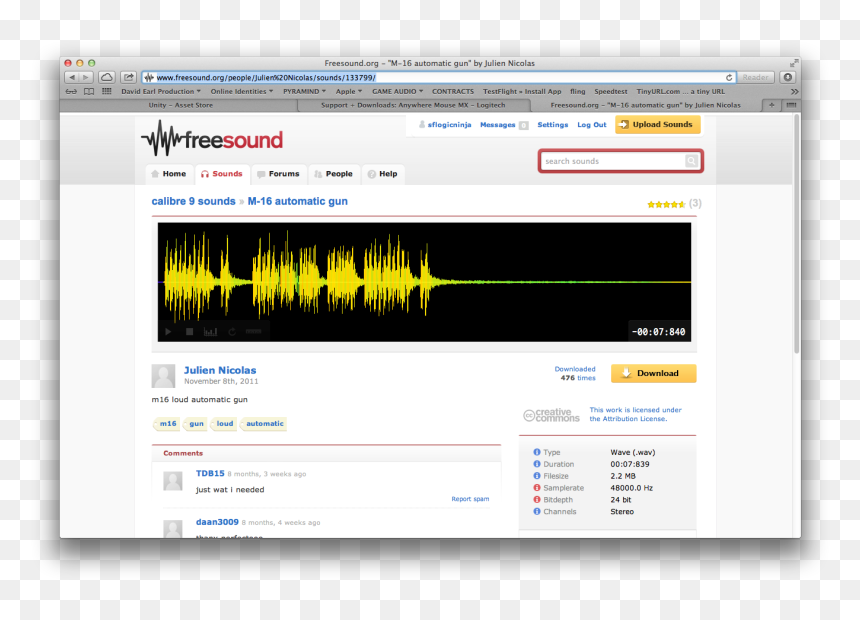Switch to the Anywhere Mouse MX Logitech tab
Viewport: 860px width, 620px height.
click(x=413, y=105)
